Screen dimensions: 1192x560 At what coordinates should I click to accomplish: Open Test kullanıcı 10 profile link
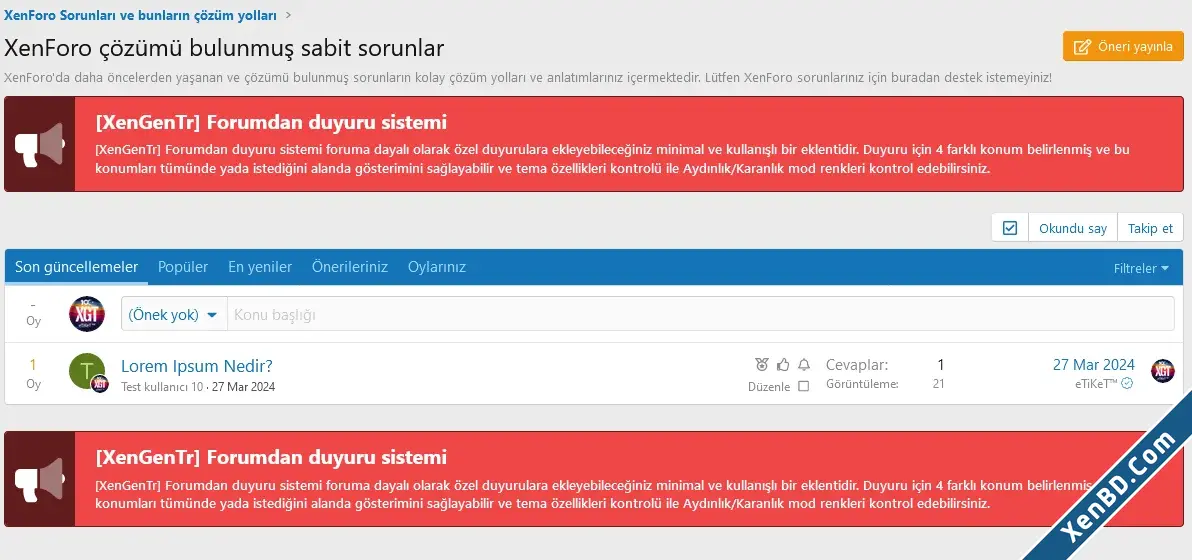pos(162,387)
